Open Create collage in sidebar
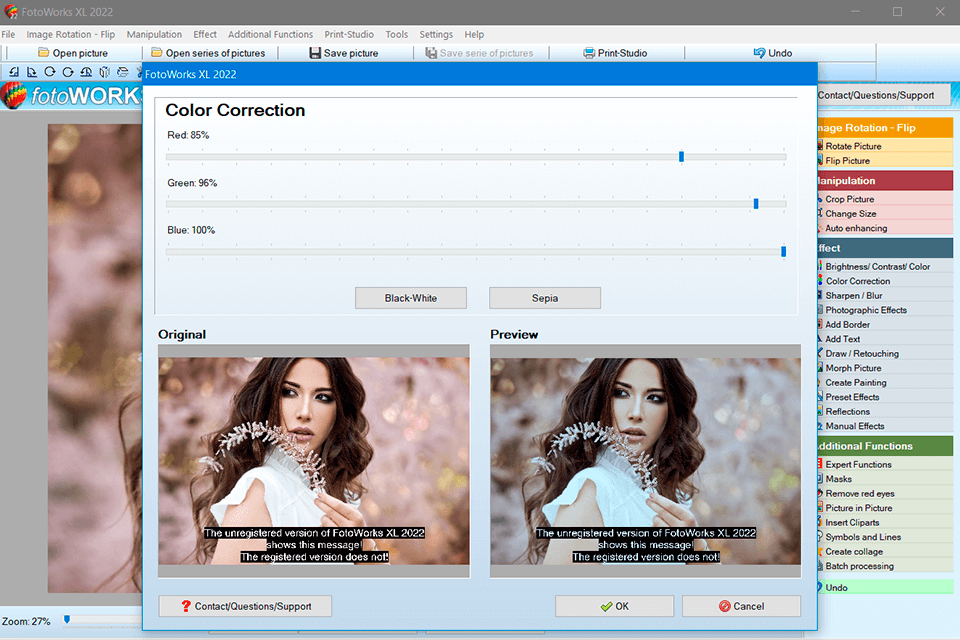960x640 pixels. click(885, 551)
